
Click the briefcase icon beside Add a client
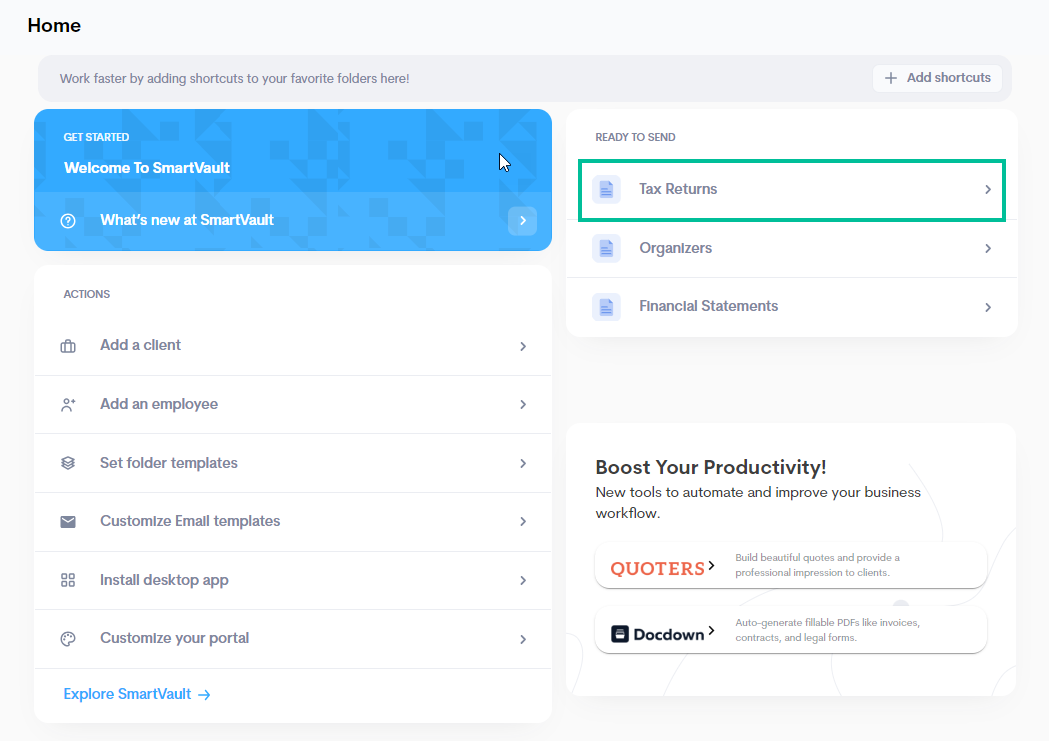(68, 346)
